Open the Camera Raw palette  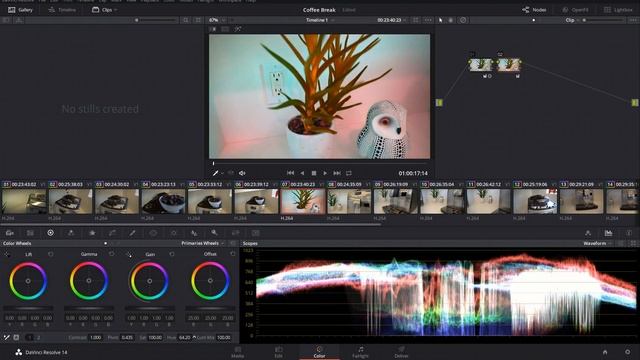10,233
